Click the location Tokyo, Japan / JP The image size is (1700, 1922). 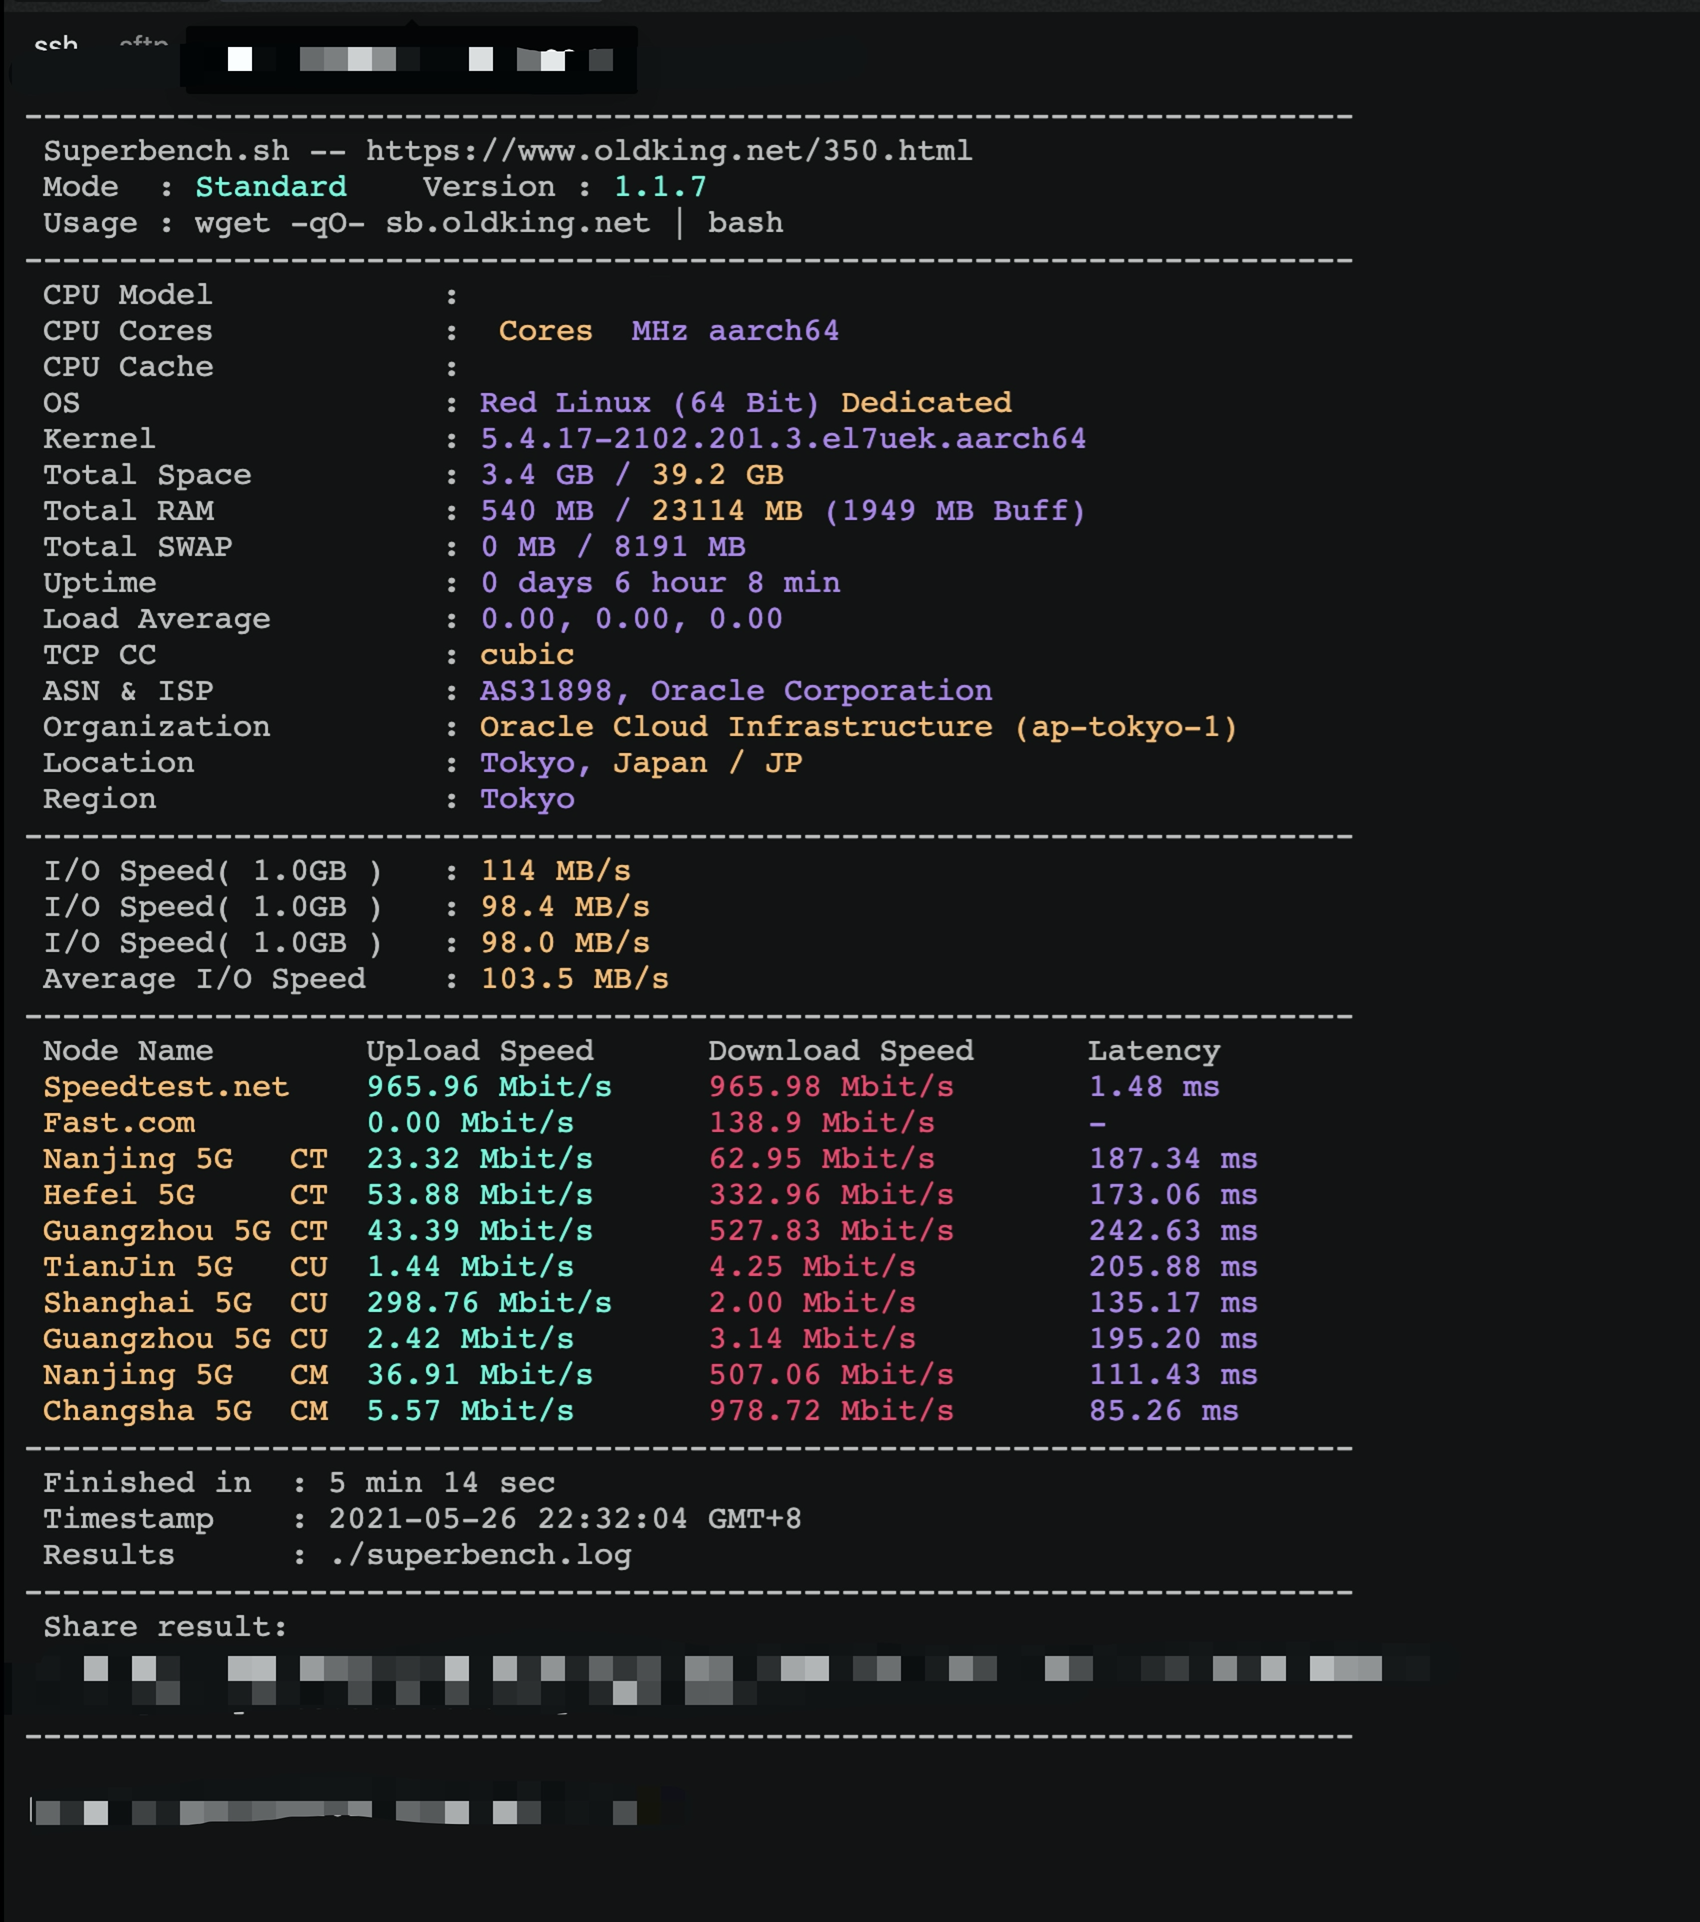(641, 763)
